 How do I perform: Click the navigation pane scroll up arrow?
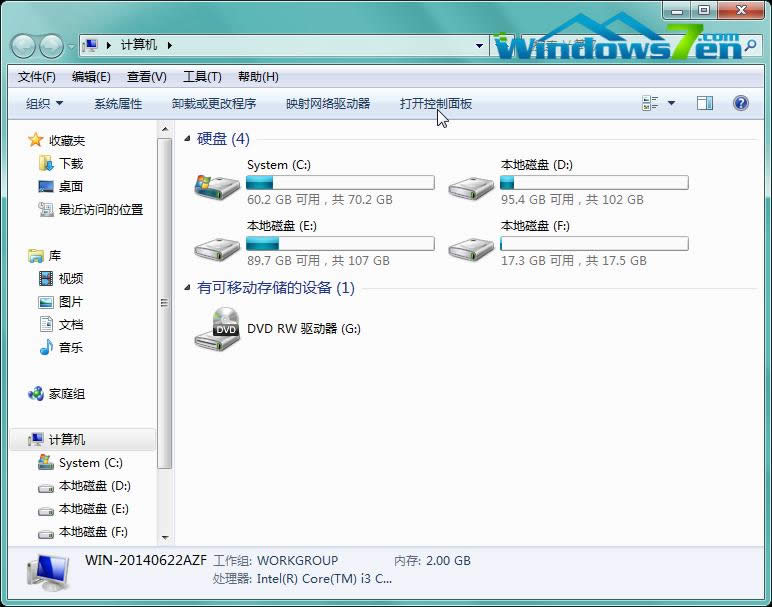point(165,129)
